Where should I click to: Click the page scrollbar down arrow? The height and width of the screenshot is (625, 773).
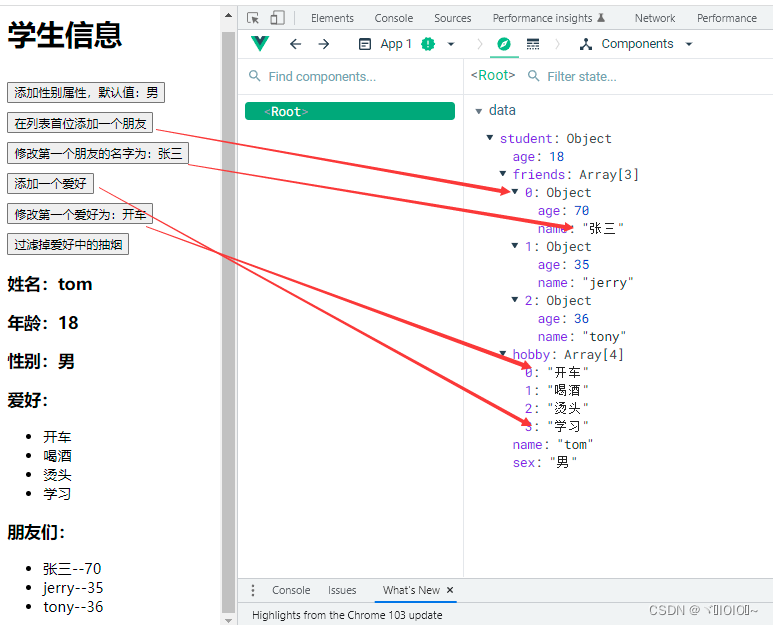point(228,620)
